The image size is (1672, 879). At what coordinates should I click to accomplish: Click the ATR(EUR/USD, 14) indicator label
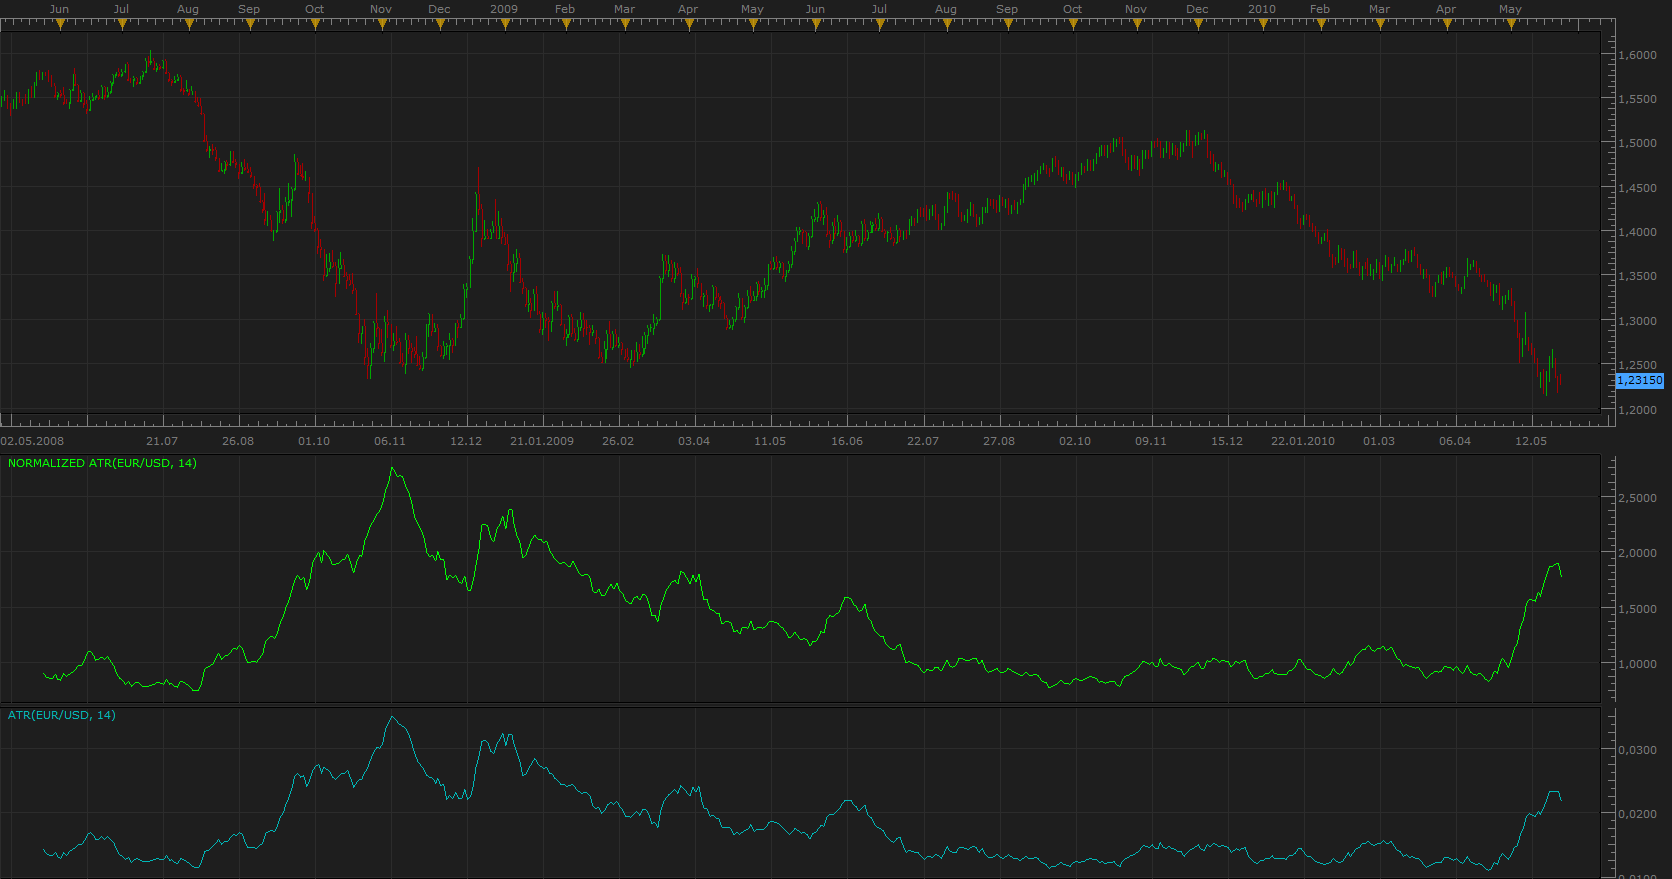point(62,715)
